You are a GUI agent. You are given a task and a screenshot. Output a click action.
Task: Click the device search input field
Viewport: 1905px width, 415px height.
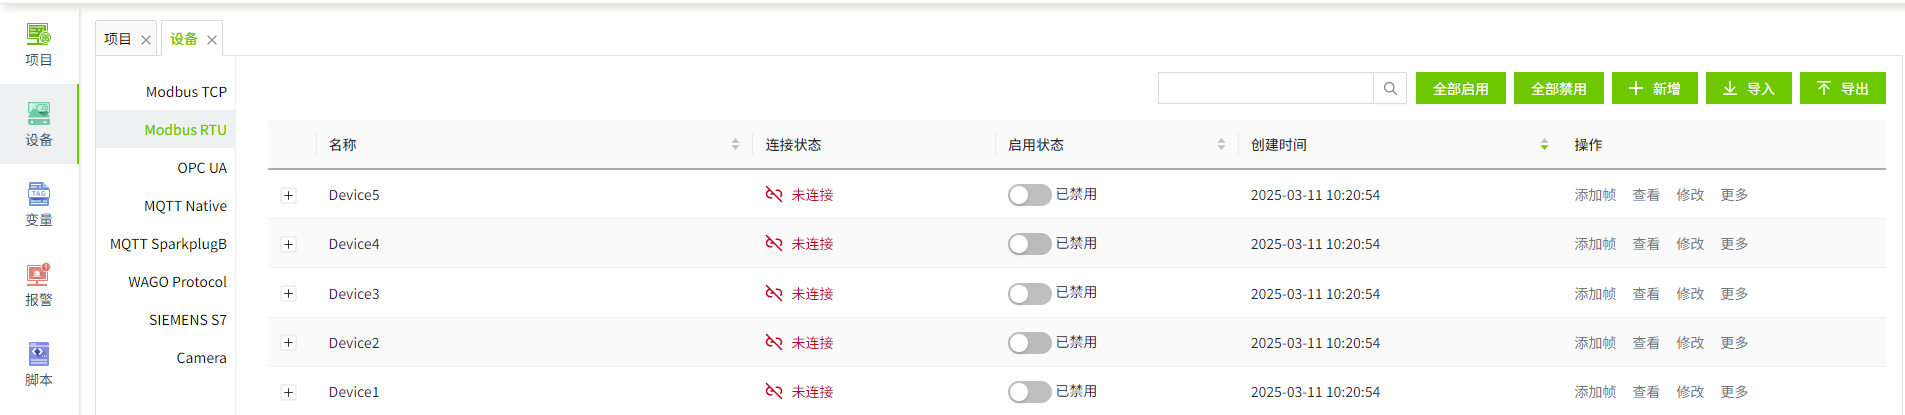[1265, 89]
